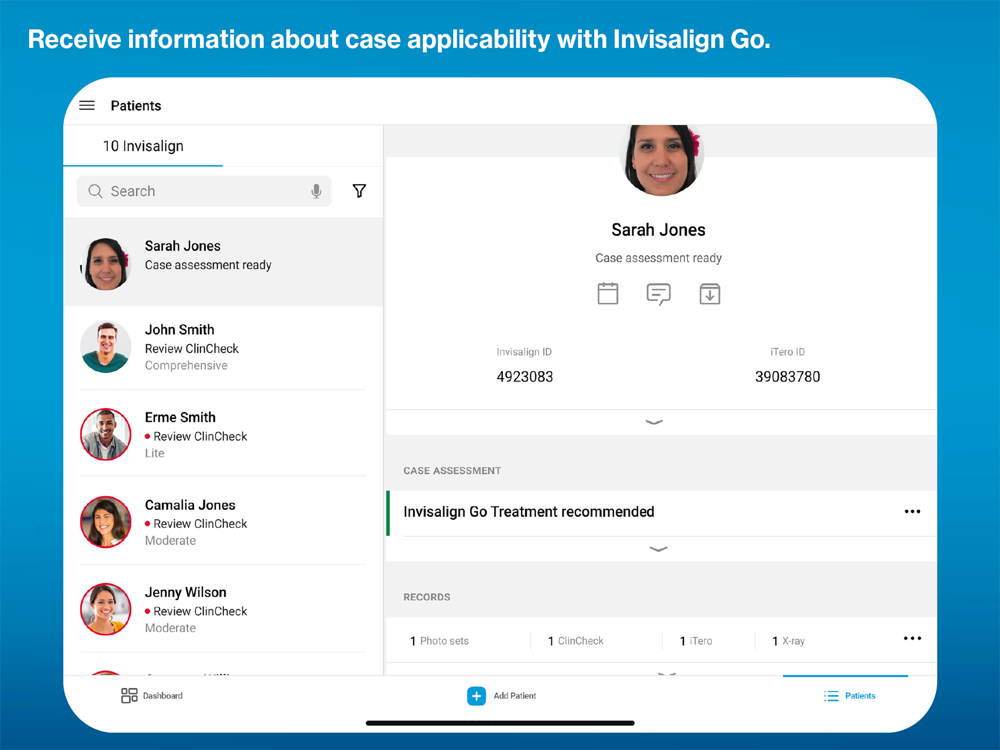
Task: Open more options for Records row
Action: coord(912,638)
